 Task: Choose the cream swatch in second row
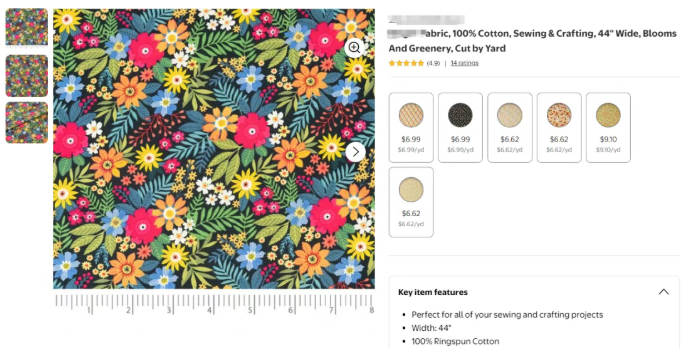(x=411, y=202)
